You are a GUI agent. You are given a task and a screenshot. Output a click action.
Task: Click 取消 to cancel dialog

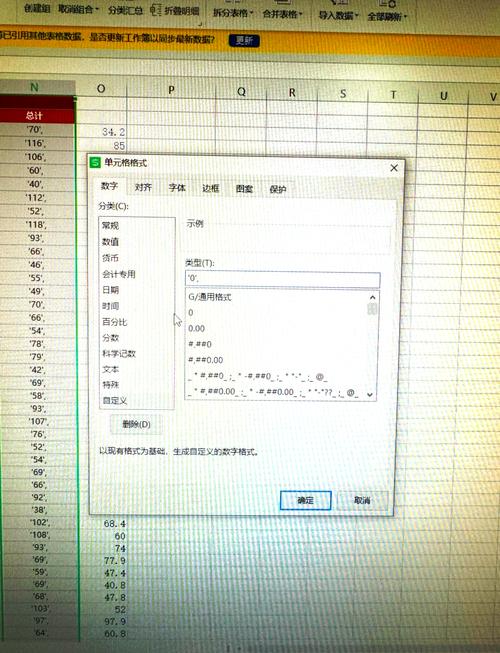pyautogui.click(x=362, y=500)
